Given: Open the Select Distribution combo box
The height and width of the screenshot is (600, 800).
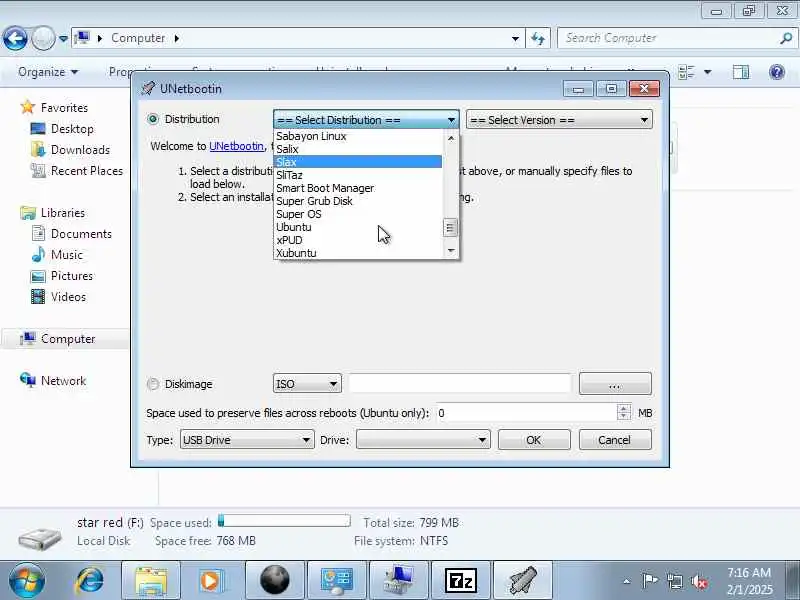Looking at the screenshot, I should click(366, 120).
